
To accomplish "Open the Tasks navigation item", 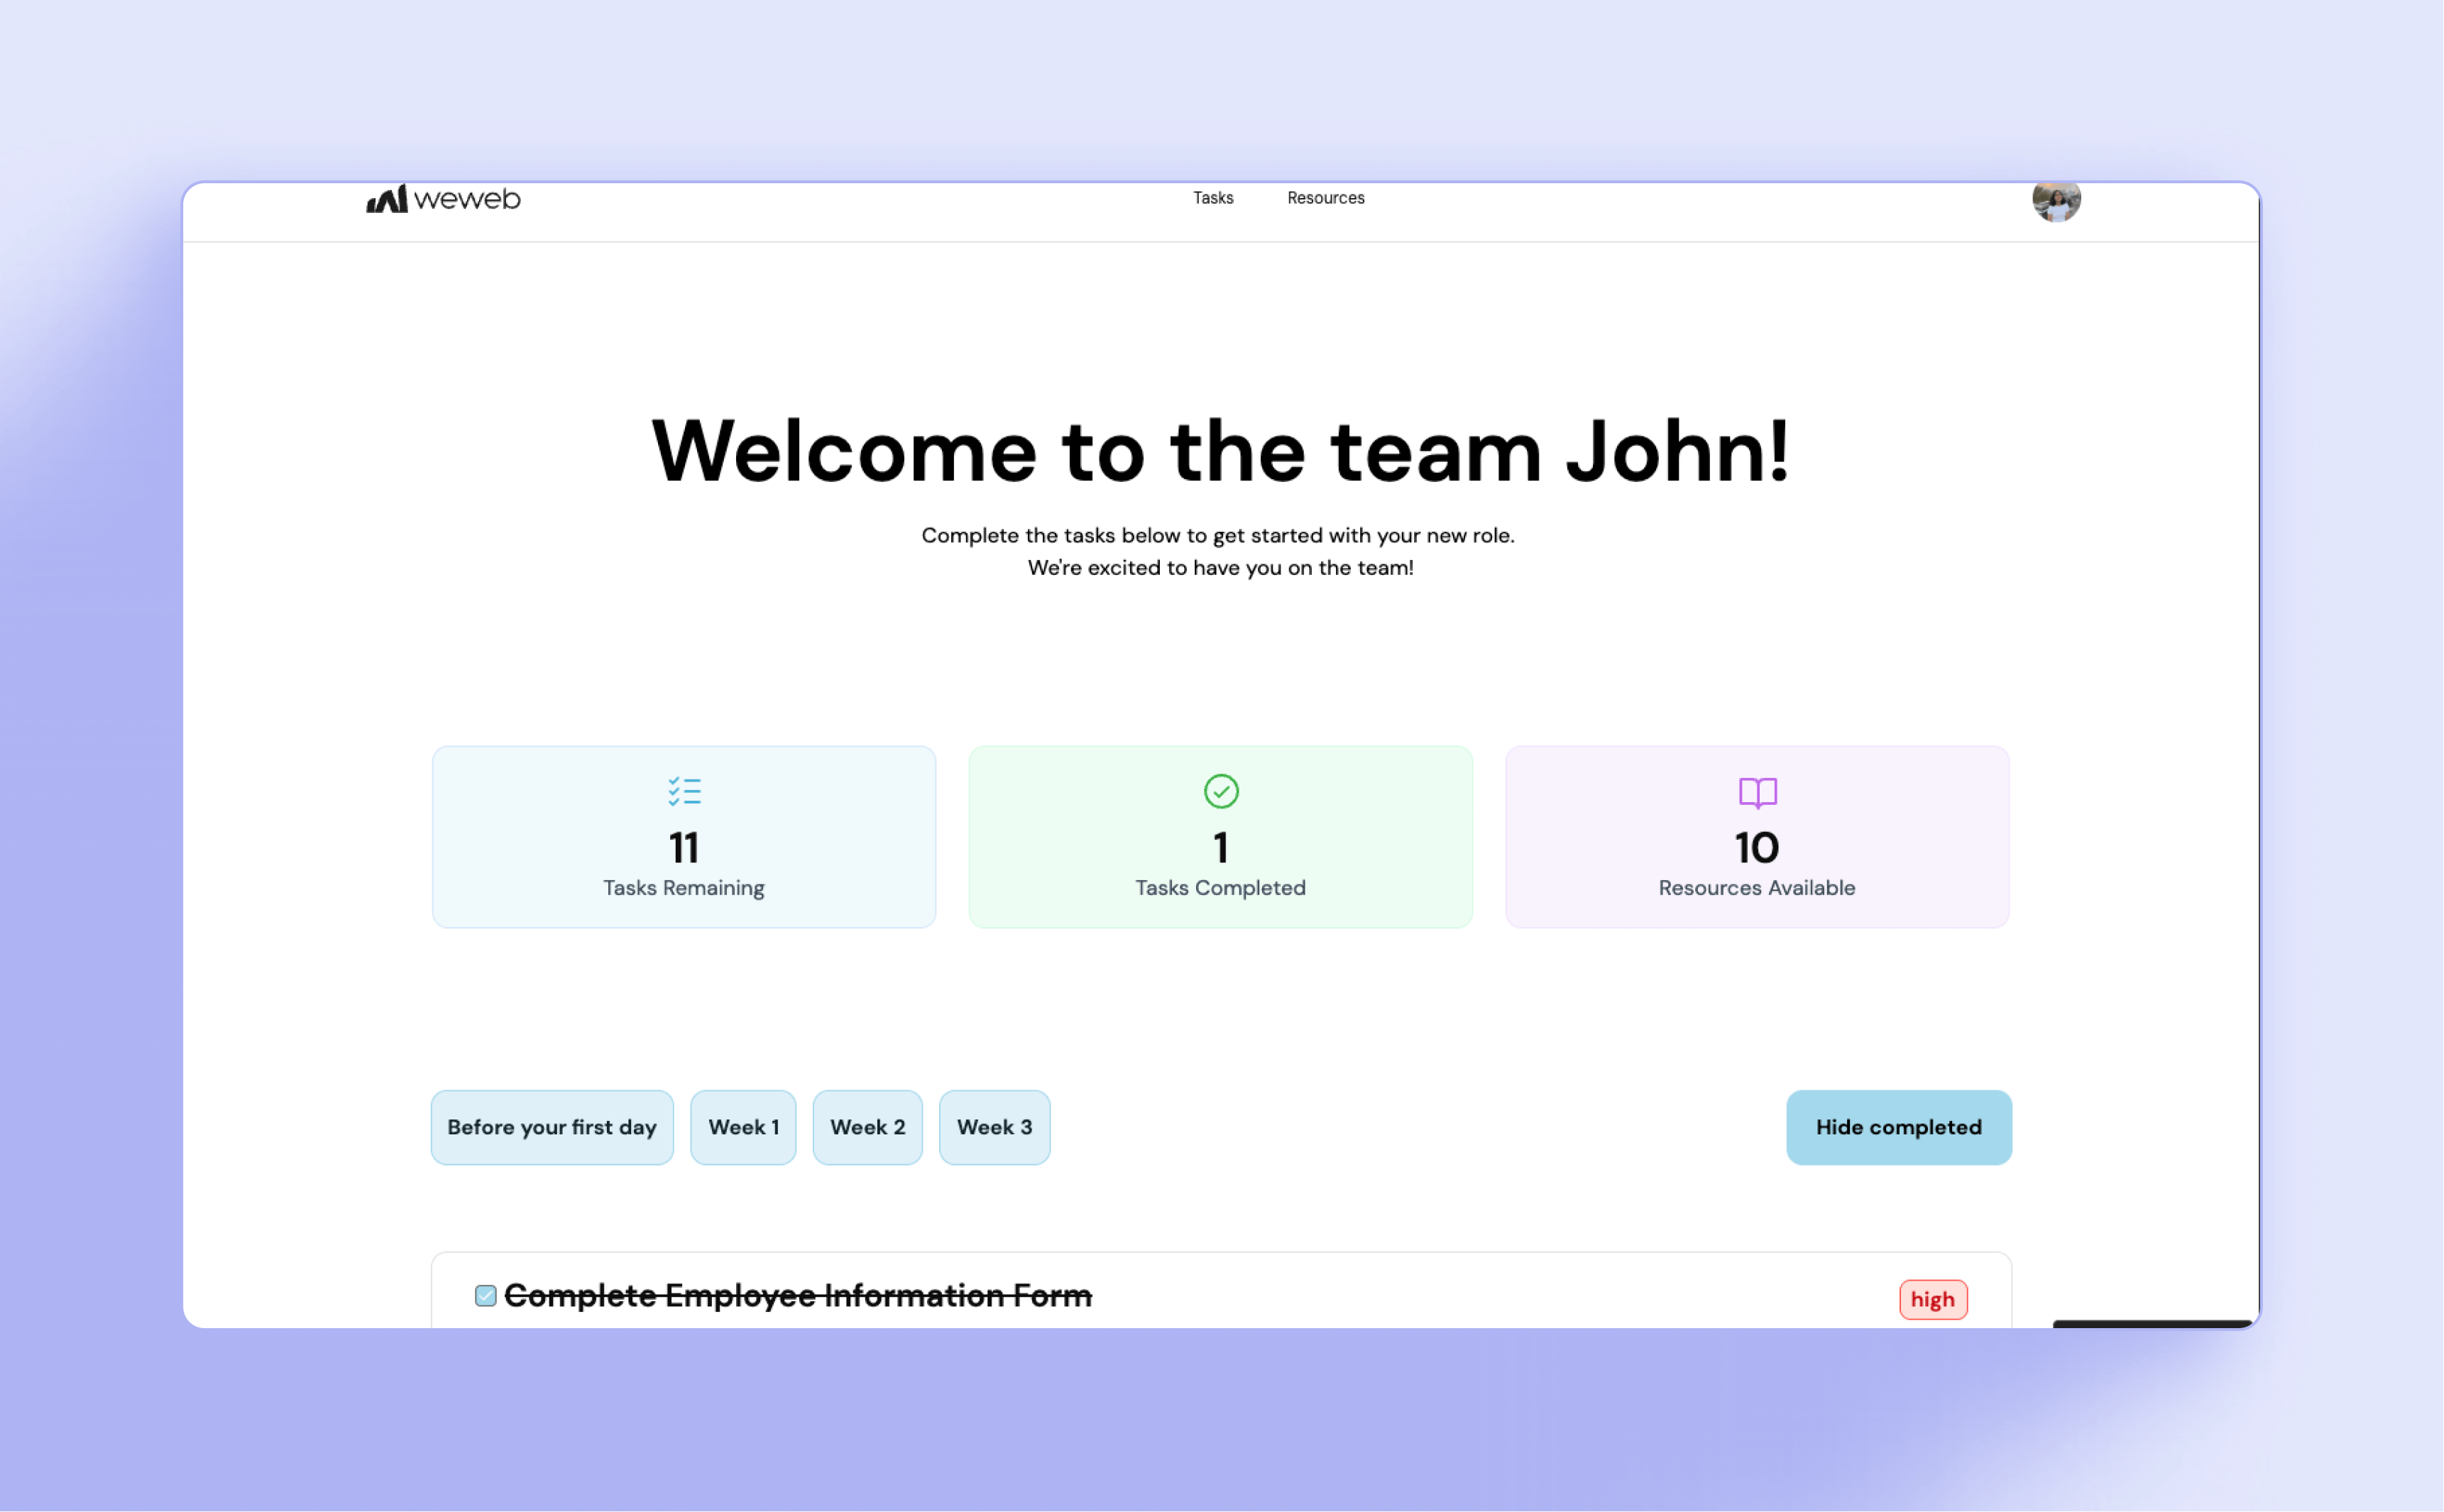I will tap(1213, 198).
